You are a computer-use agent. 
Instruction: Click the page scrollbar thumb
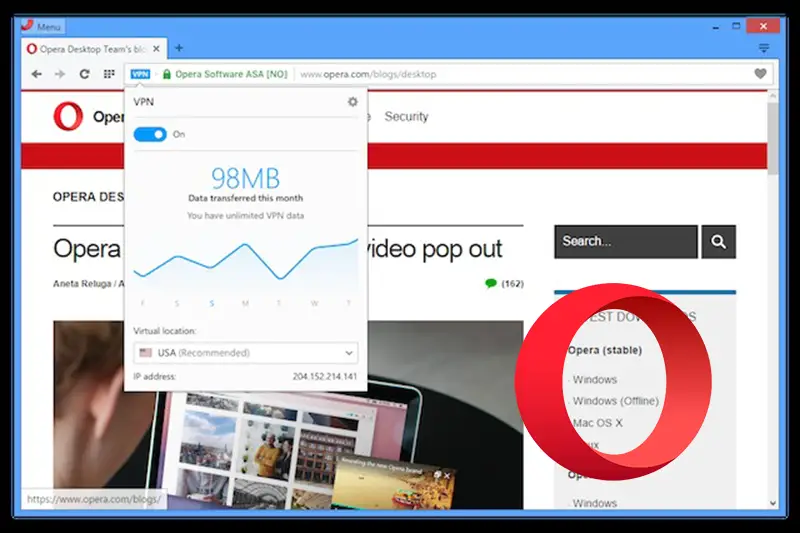point(773,138)
